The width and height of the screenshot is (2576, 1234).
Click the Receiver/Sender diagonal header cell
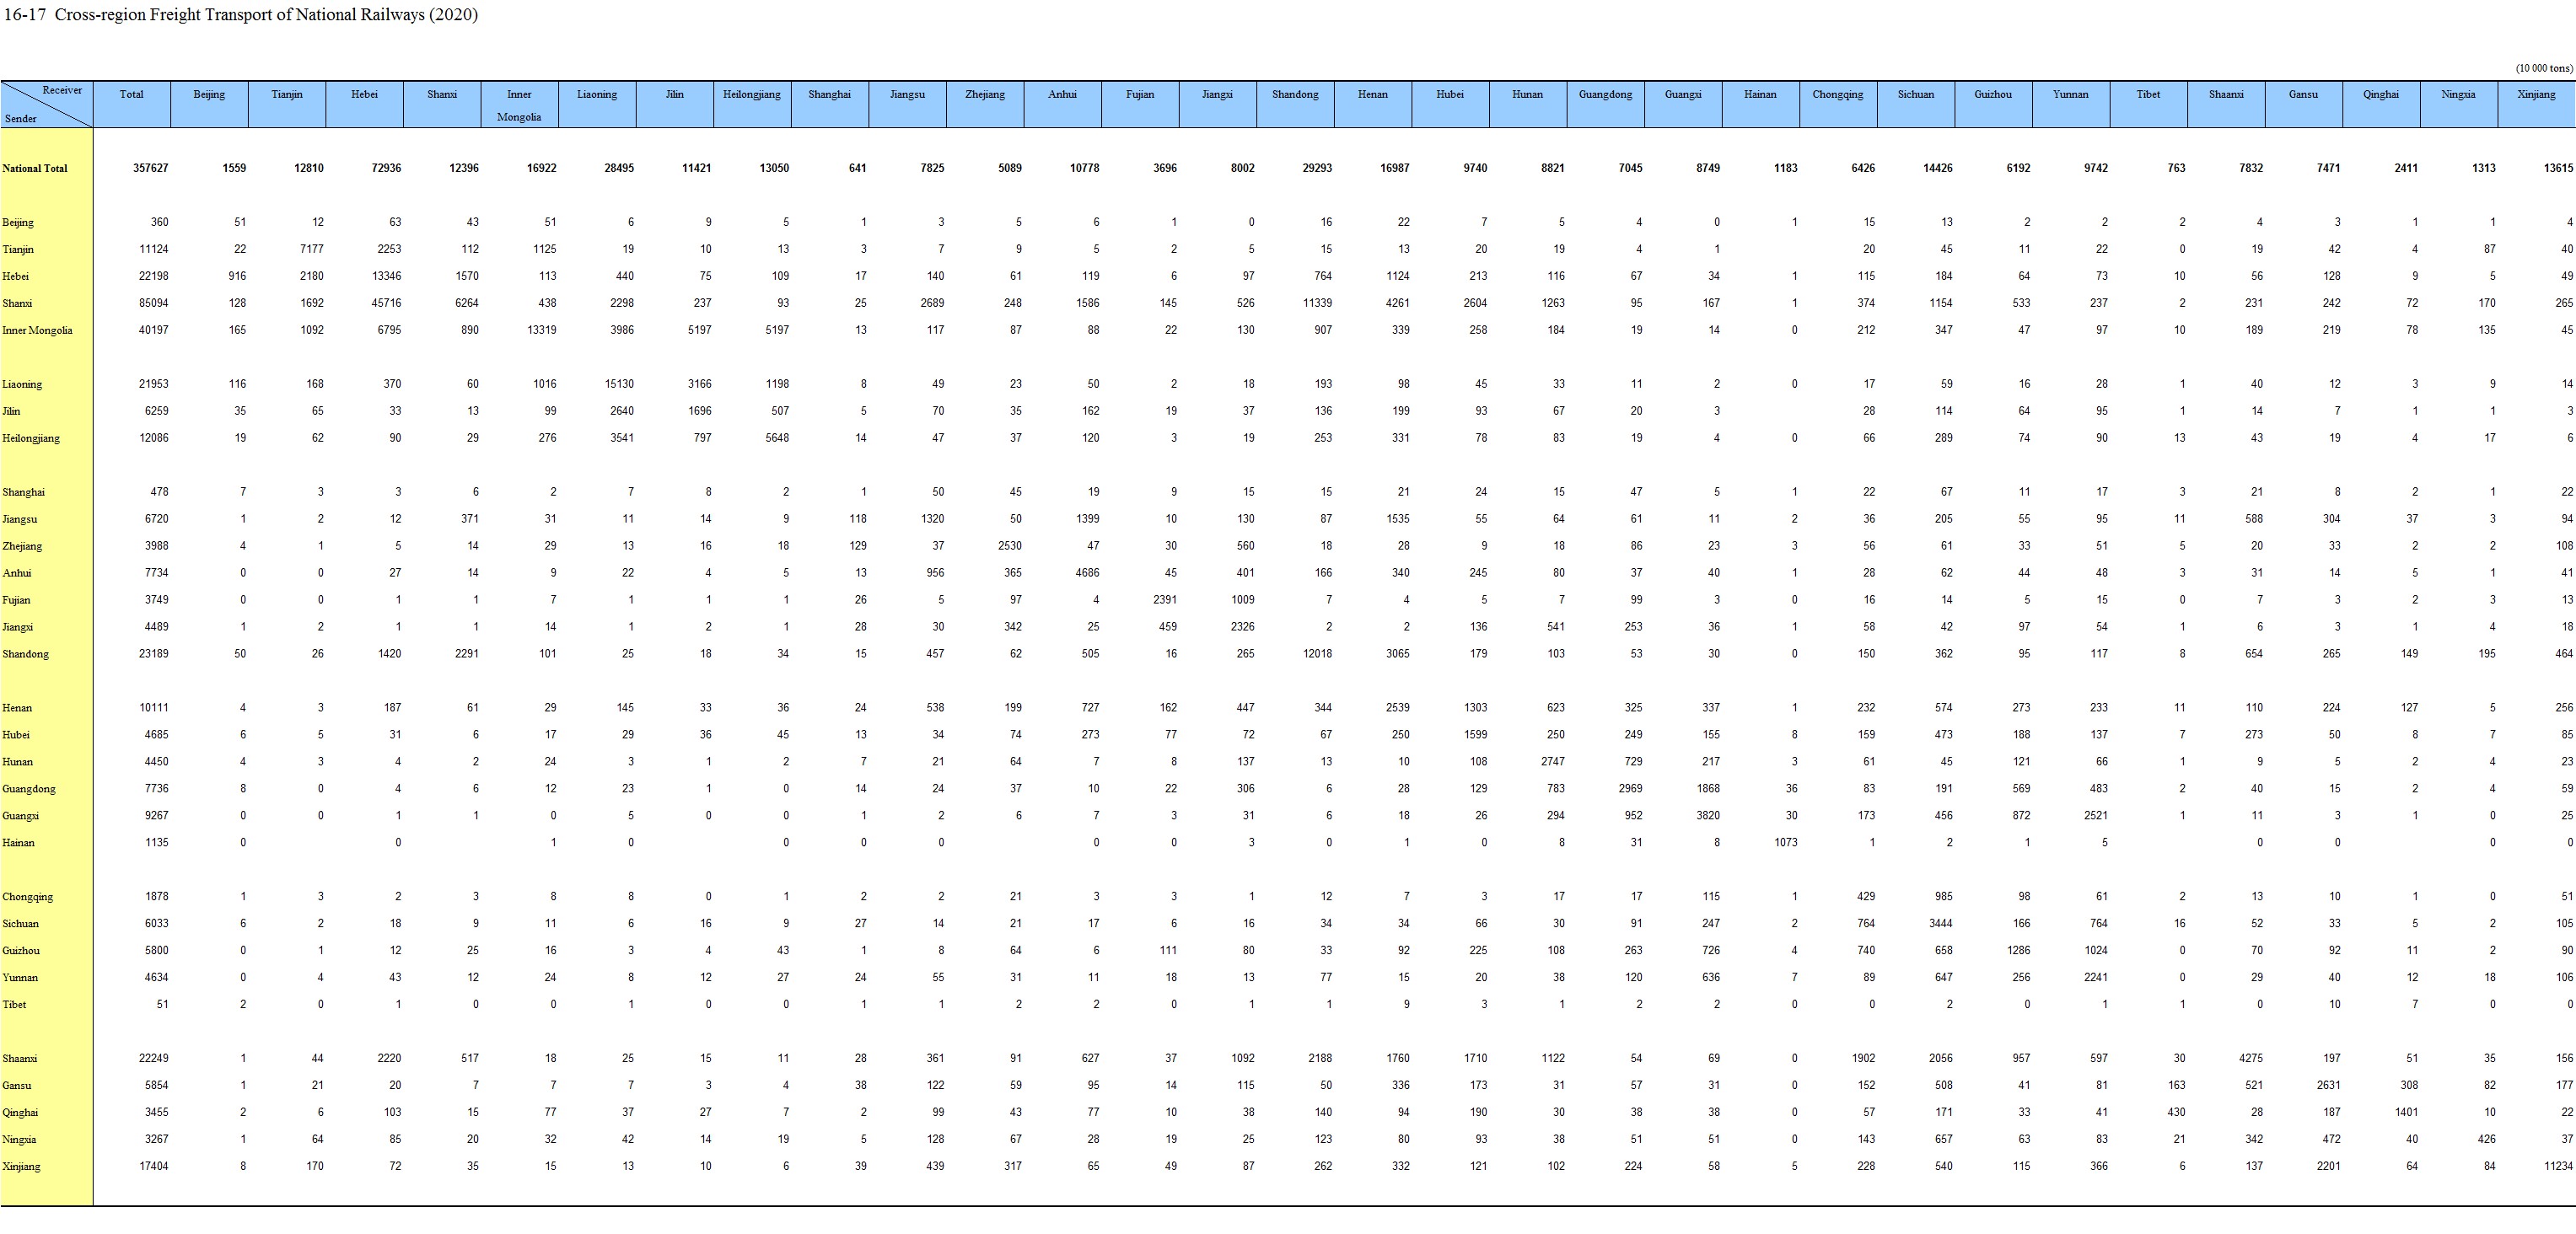click(46, 104)
